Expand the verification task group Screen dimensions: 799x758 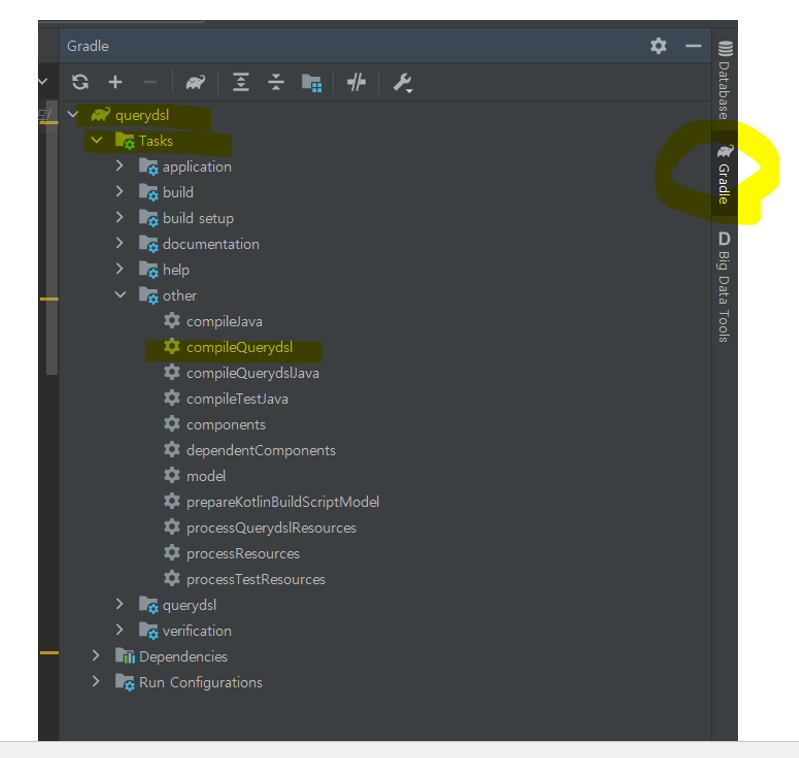pos(119,630)
